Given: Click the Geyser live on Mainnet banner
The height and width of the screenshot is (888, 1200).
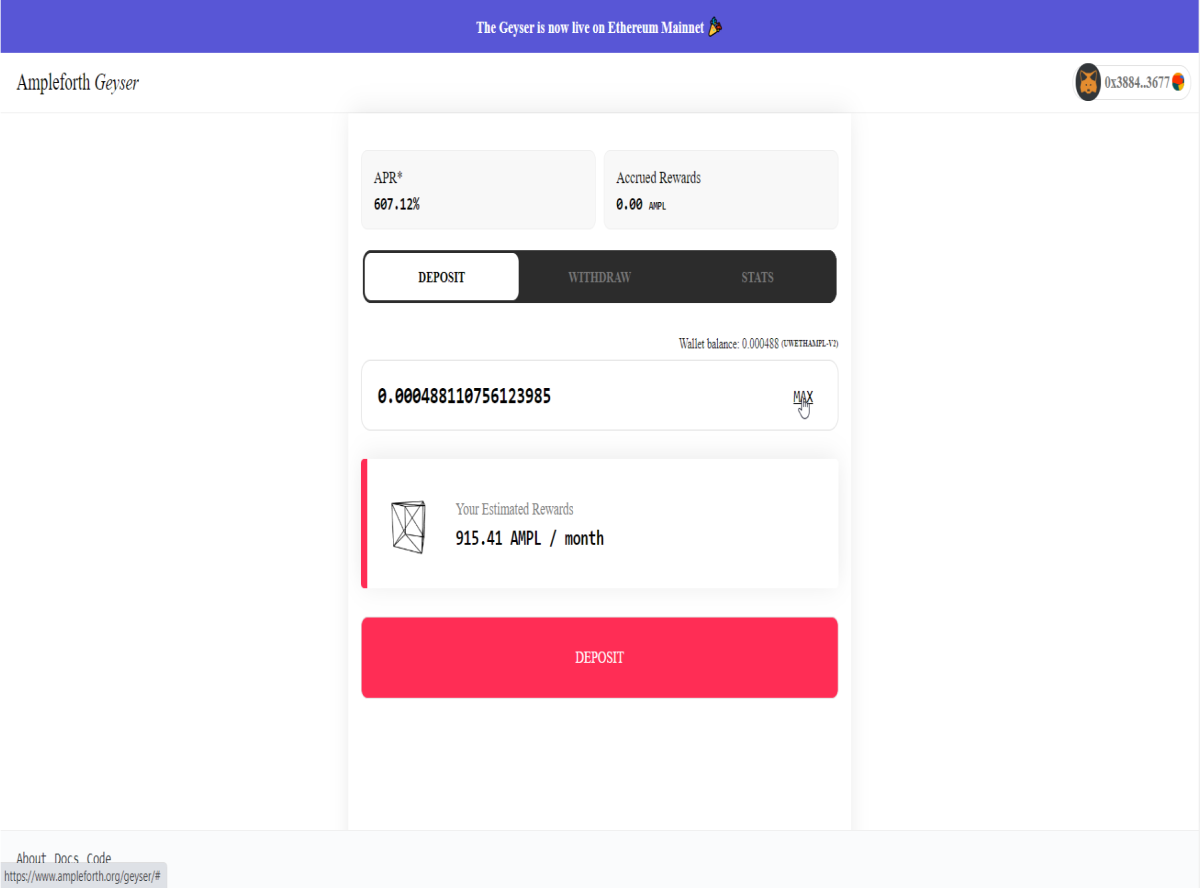Looking at the screenshot, I should [599, 27].
